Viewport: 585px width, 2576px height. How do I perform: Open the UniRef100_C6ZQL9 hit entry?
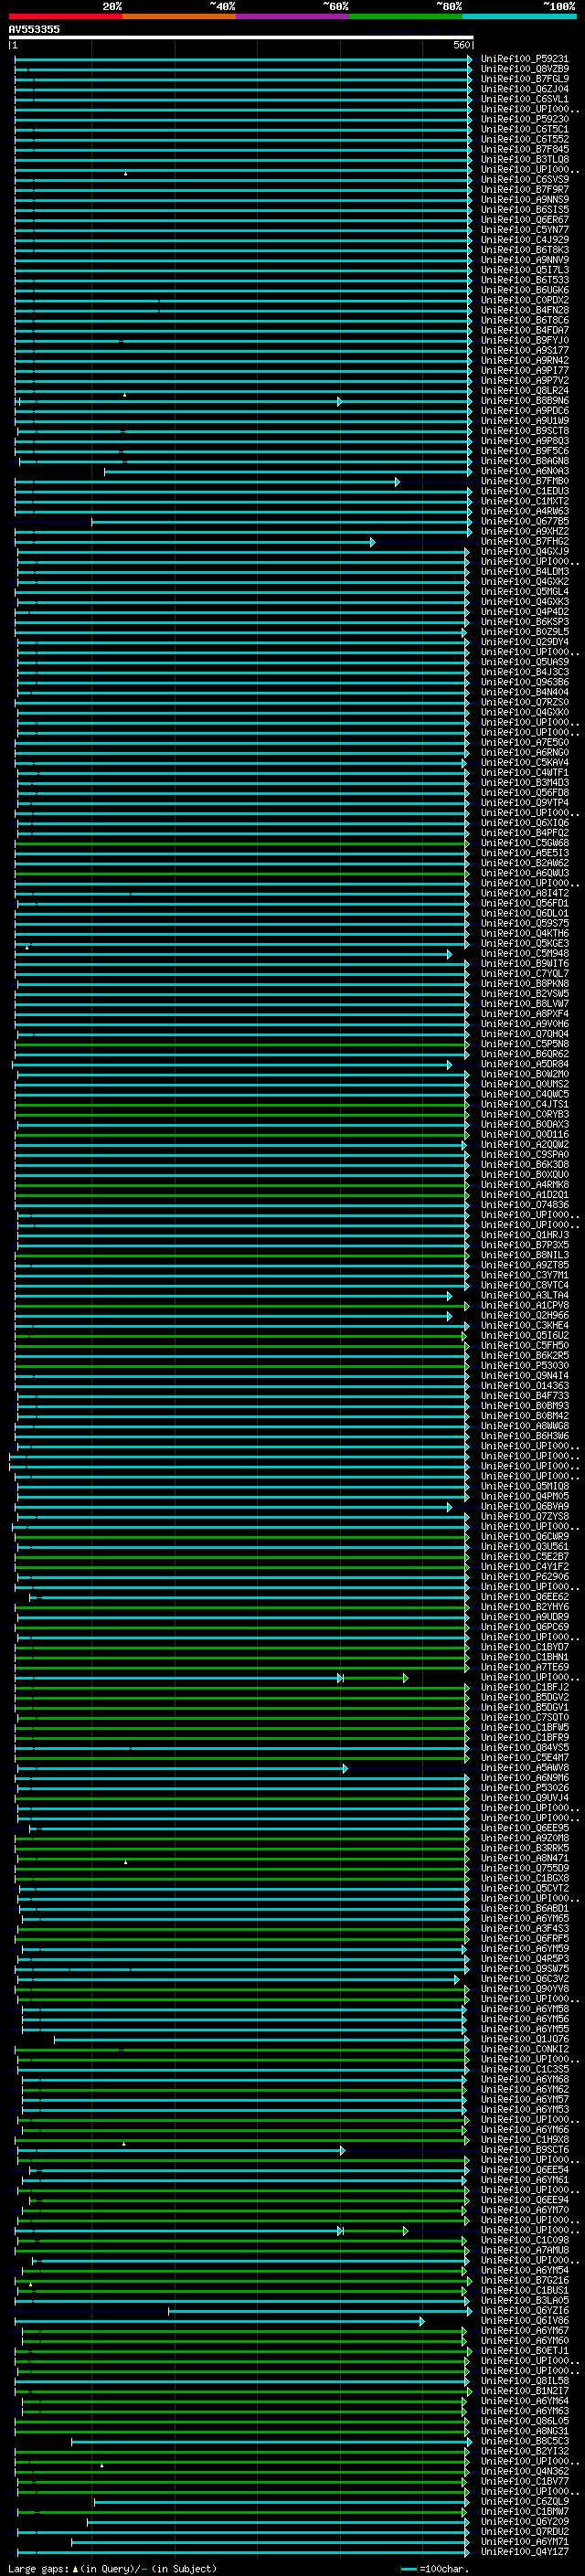[524, 2501]
